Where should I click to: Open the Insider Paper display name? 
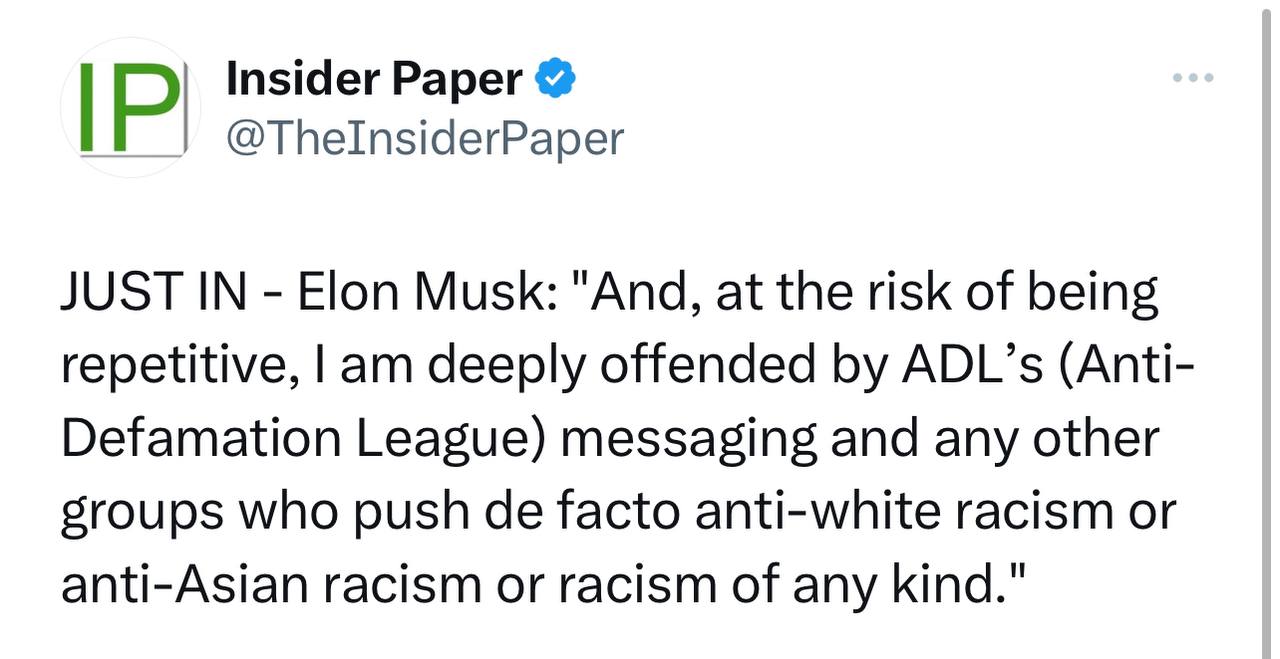(374, 79)
